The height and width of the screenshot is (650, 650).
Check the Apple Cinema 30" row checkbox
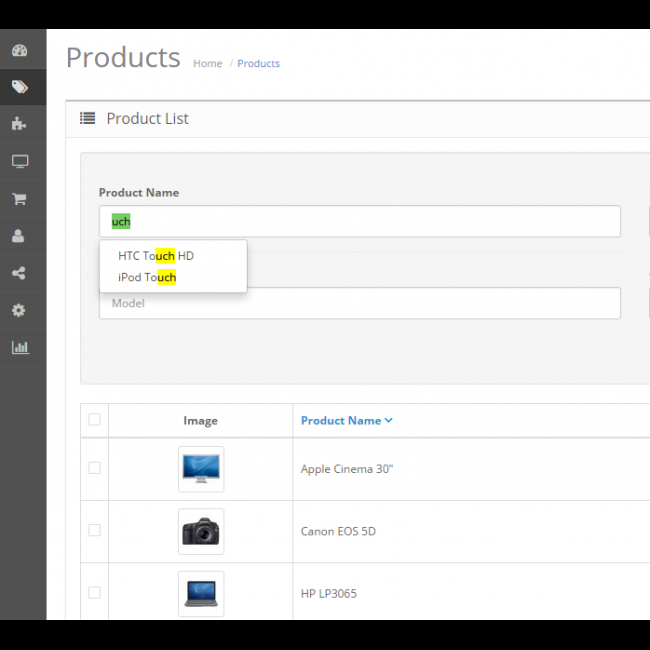tap(94, 468)
